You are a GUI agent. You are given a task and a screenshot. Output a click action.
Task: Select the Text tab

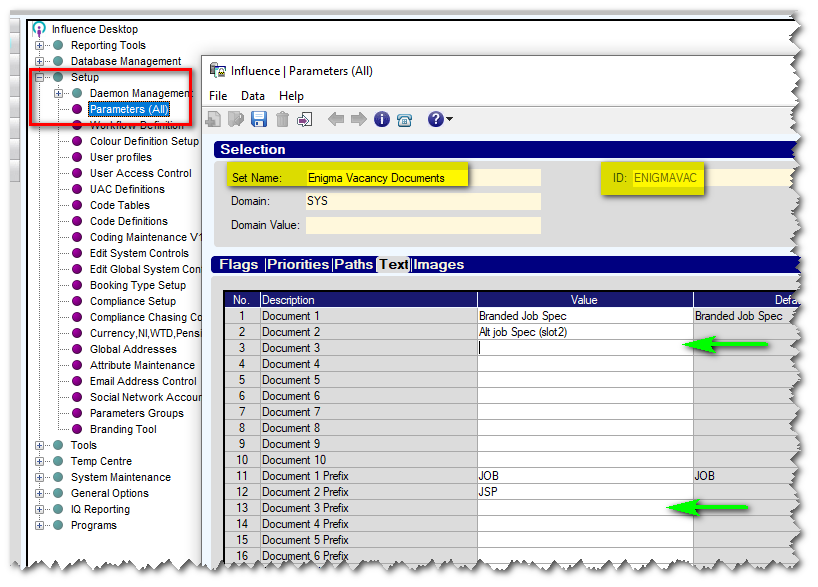click(394, 265)
